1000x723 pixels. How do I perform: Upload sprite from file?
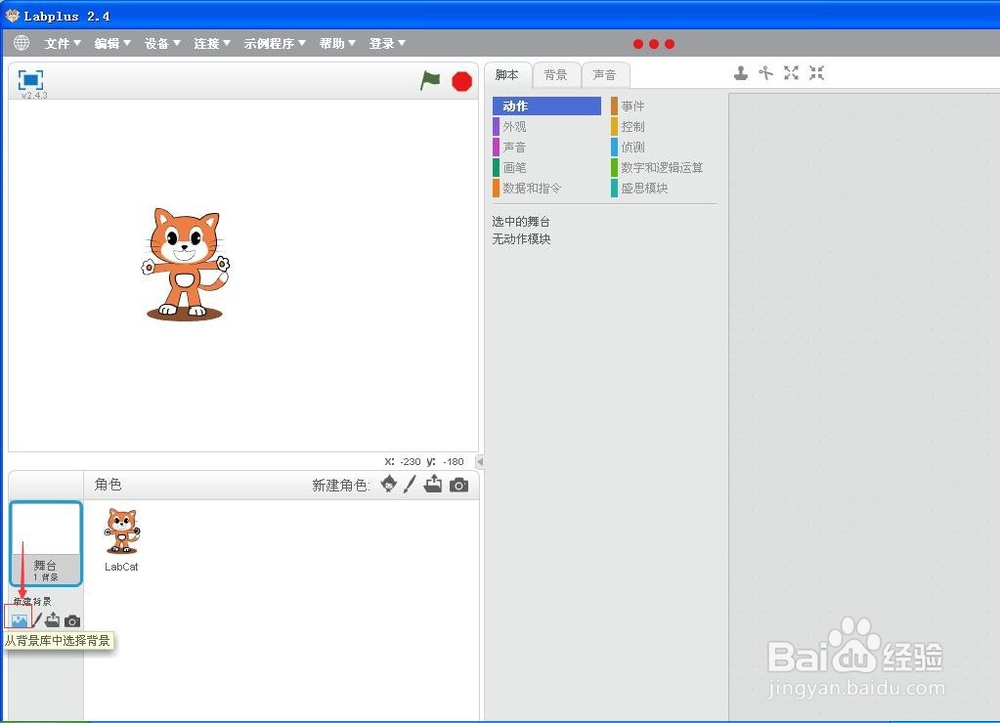click(433, 484)
